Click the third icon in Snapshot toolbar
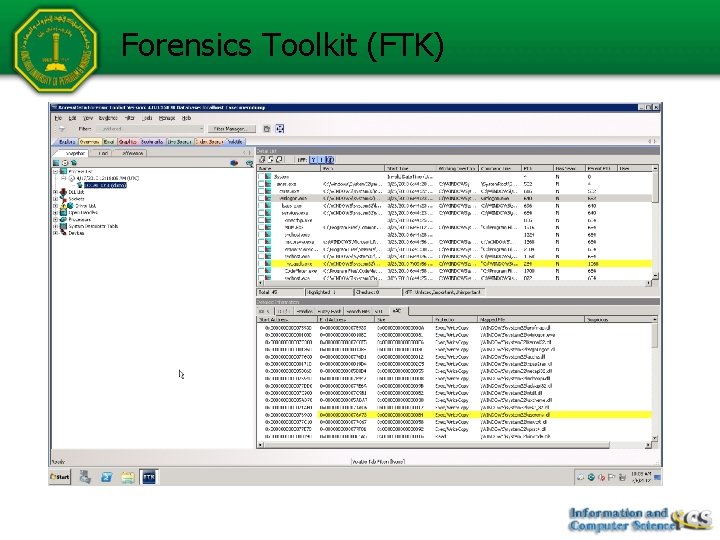 tap(73, 163)
